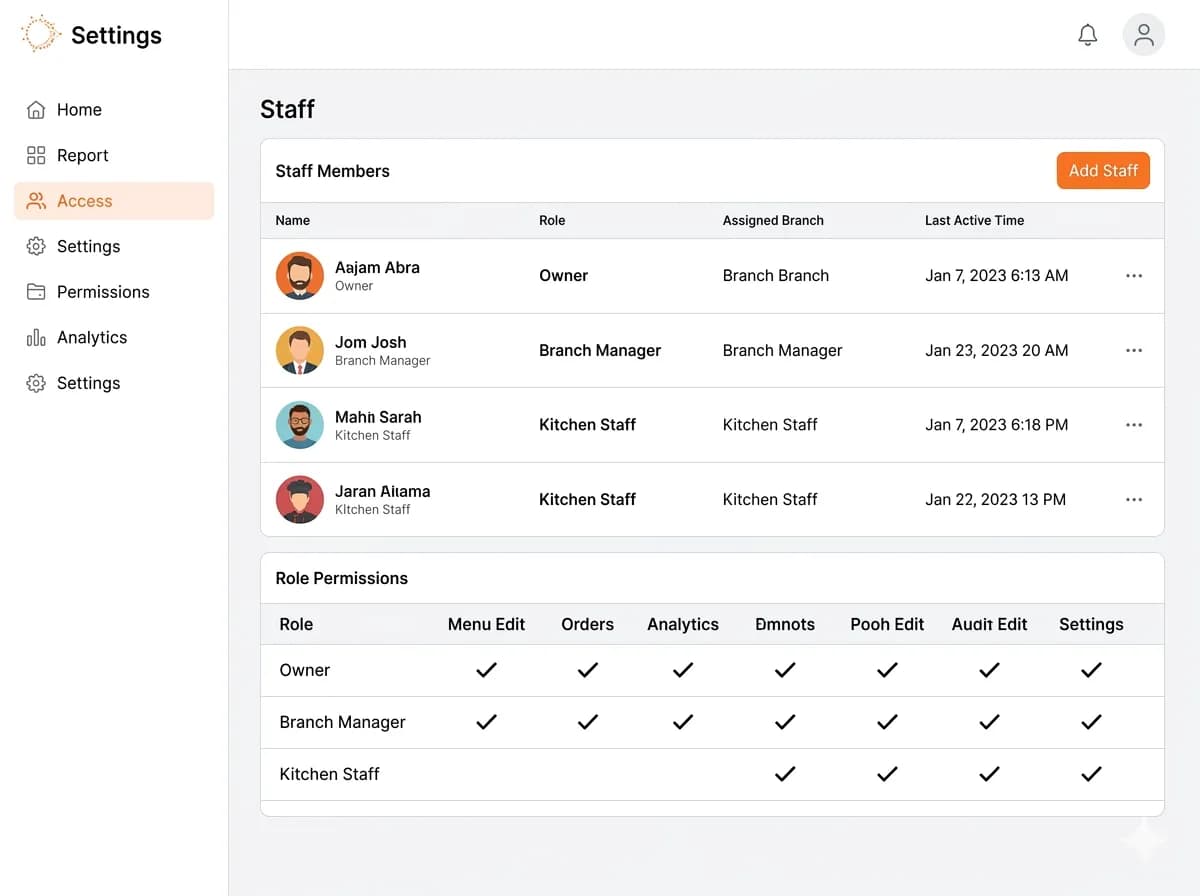The height and width of the screenshot is (896, 1200).
Task: Toggle Kitchen Staff's Settings checkmark
Action: 1091,774
